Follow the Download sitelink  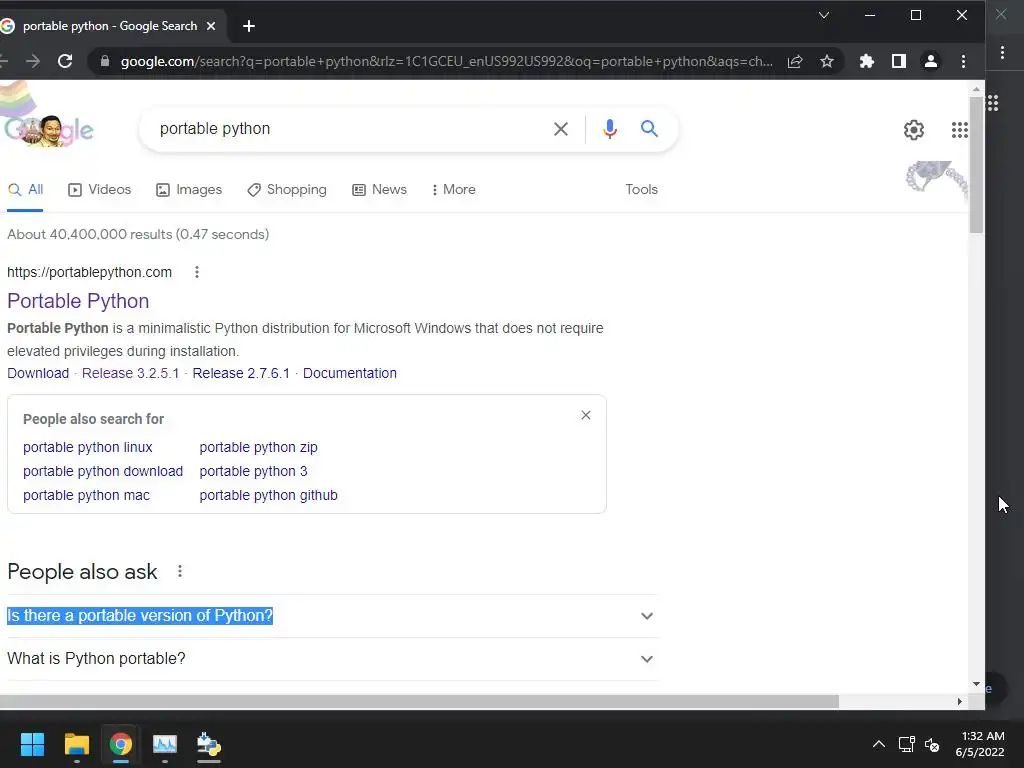click(38, 374)
